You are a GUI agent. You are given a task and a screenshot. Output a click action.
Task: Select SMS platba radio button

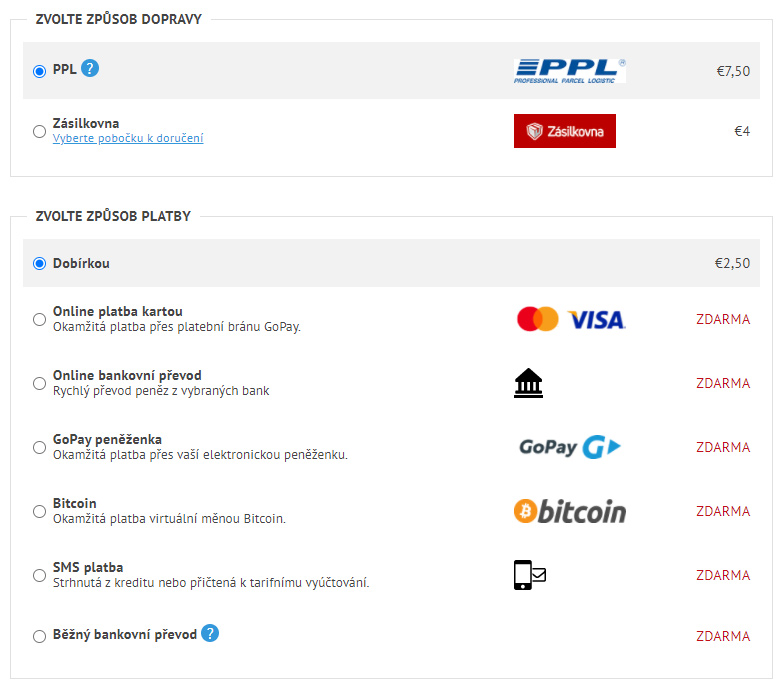point(39,575)
